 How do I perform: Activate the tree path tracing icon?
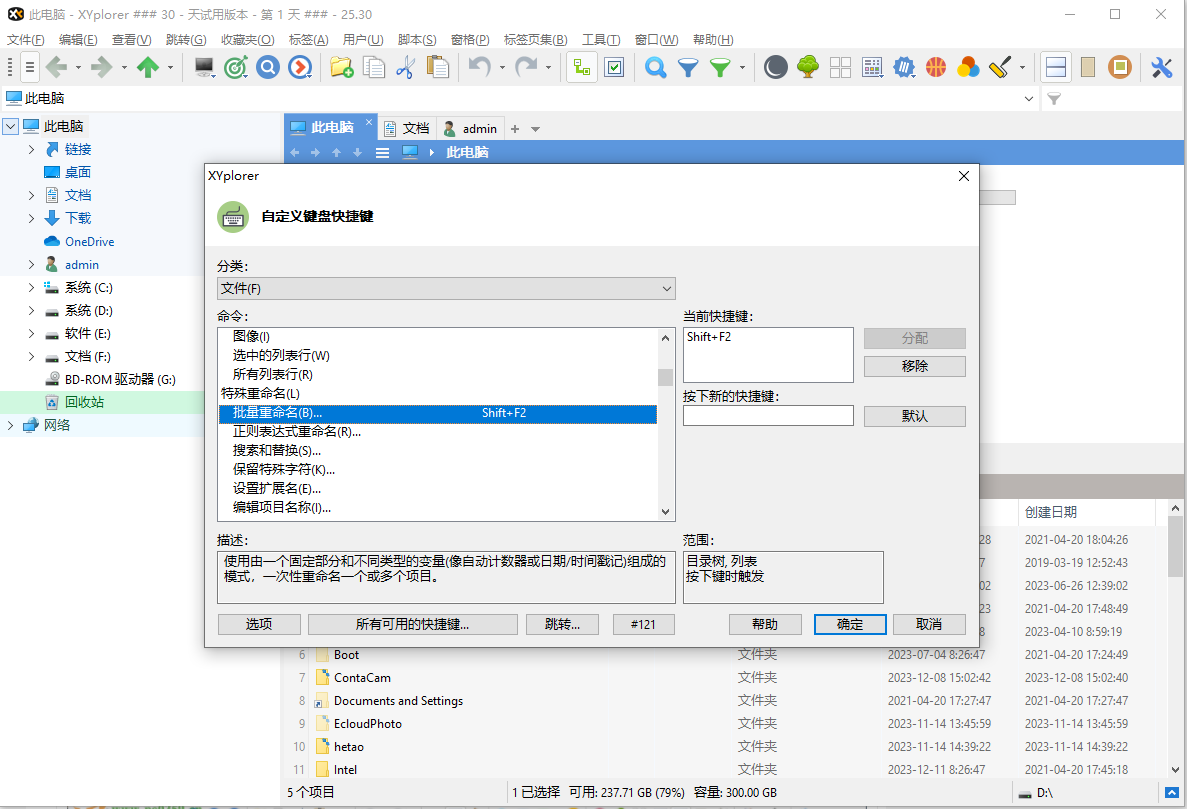581,67
